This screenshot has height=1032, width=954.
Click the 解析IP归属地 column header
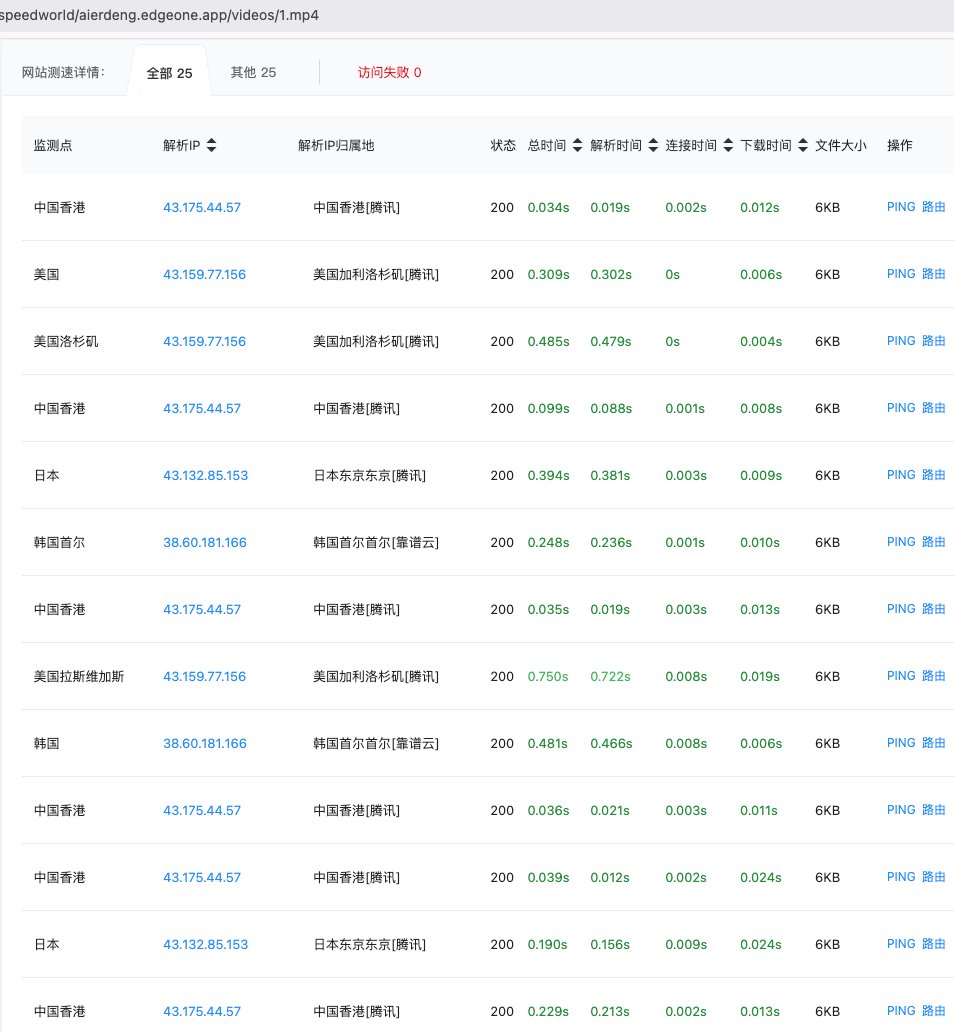tap(336, 145)
